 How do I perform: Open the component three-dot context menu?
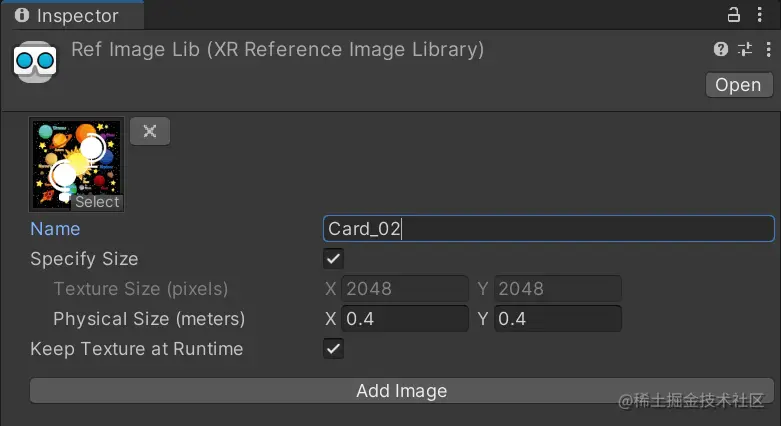point(769,49)
